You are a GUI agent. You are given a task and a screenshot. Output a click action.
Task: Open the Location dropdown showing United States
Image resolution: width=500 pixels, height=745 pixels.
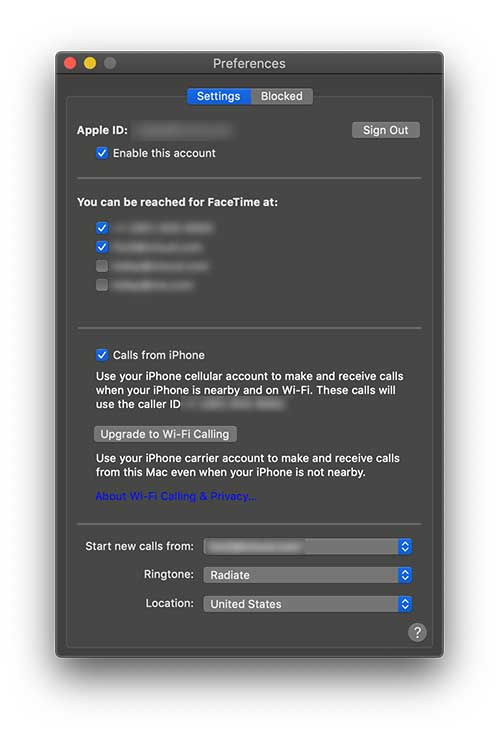click(x=308, y=604)
